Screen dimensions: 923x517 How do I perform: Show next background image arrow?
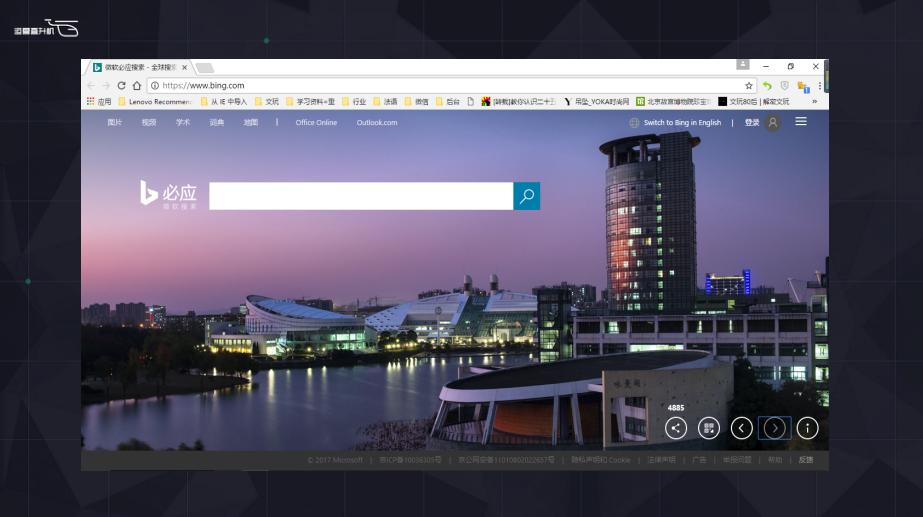tap(775, 428)
